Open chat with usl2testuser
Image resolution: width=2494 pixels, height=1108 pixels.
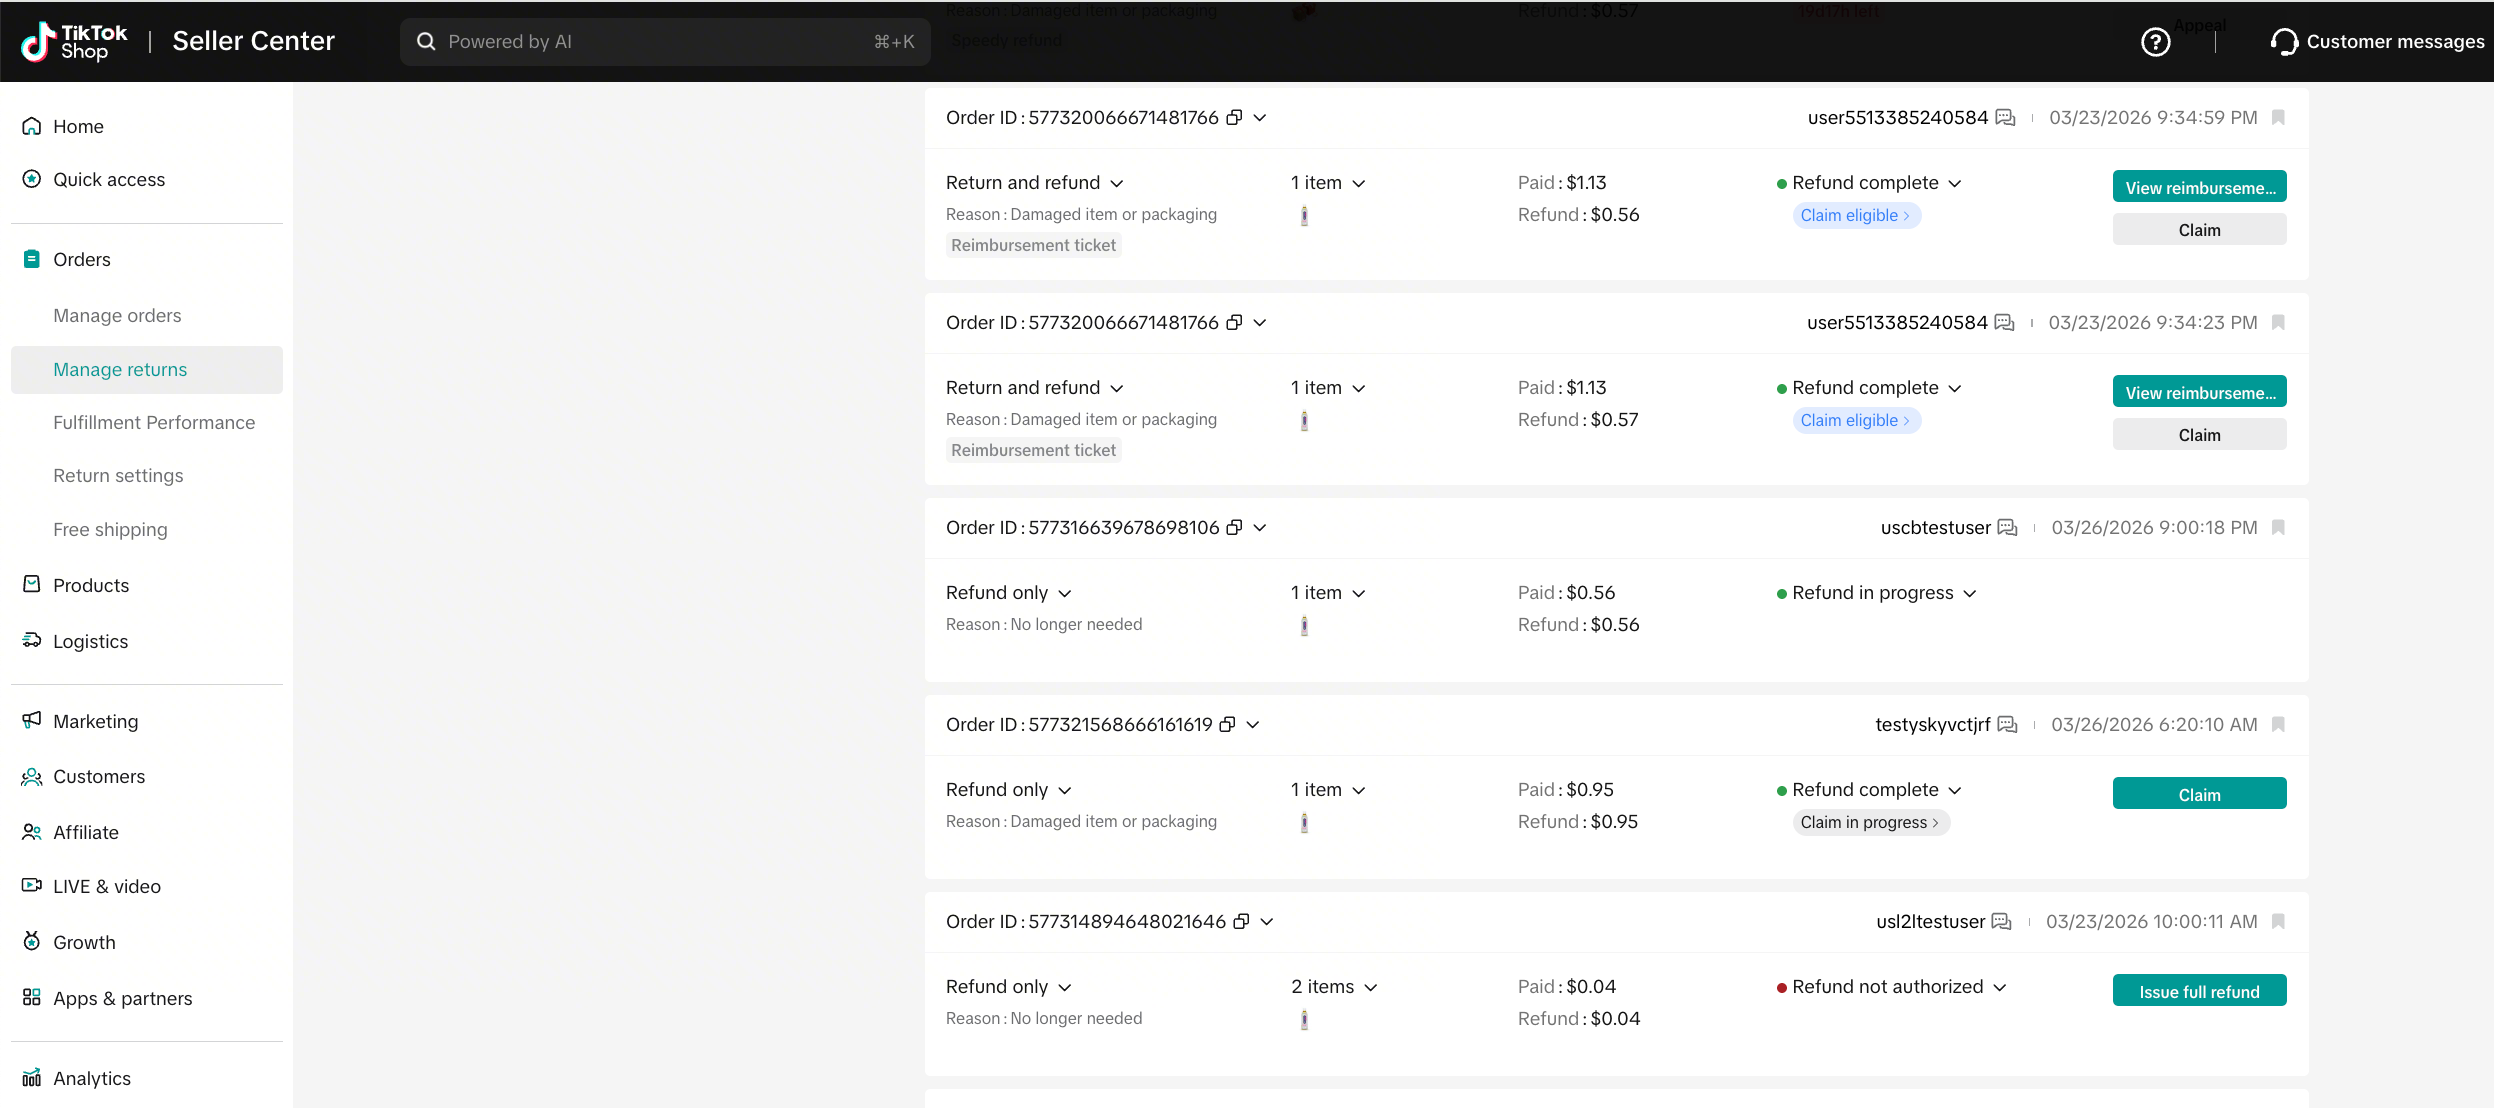click(2001, 921)
